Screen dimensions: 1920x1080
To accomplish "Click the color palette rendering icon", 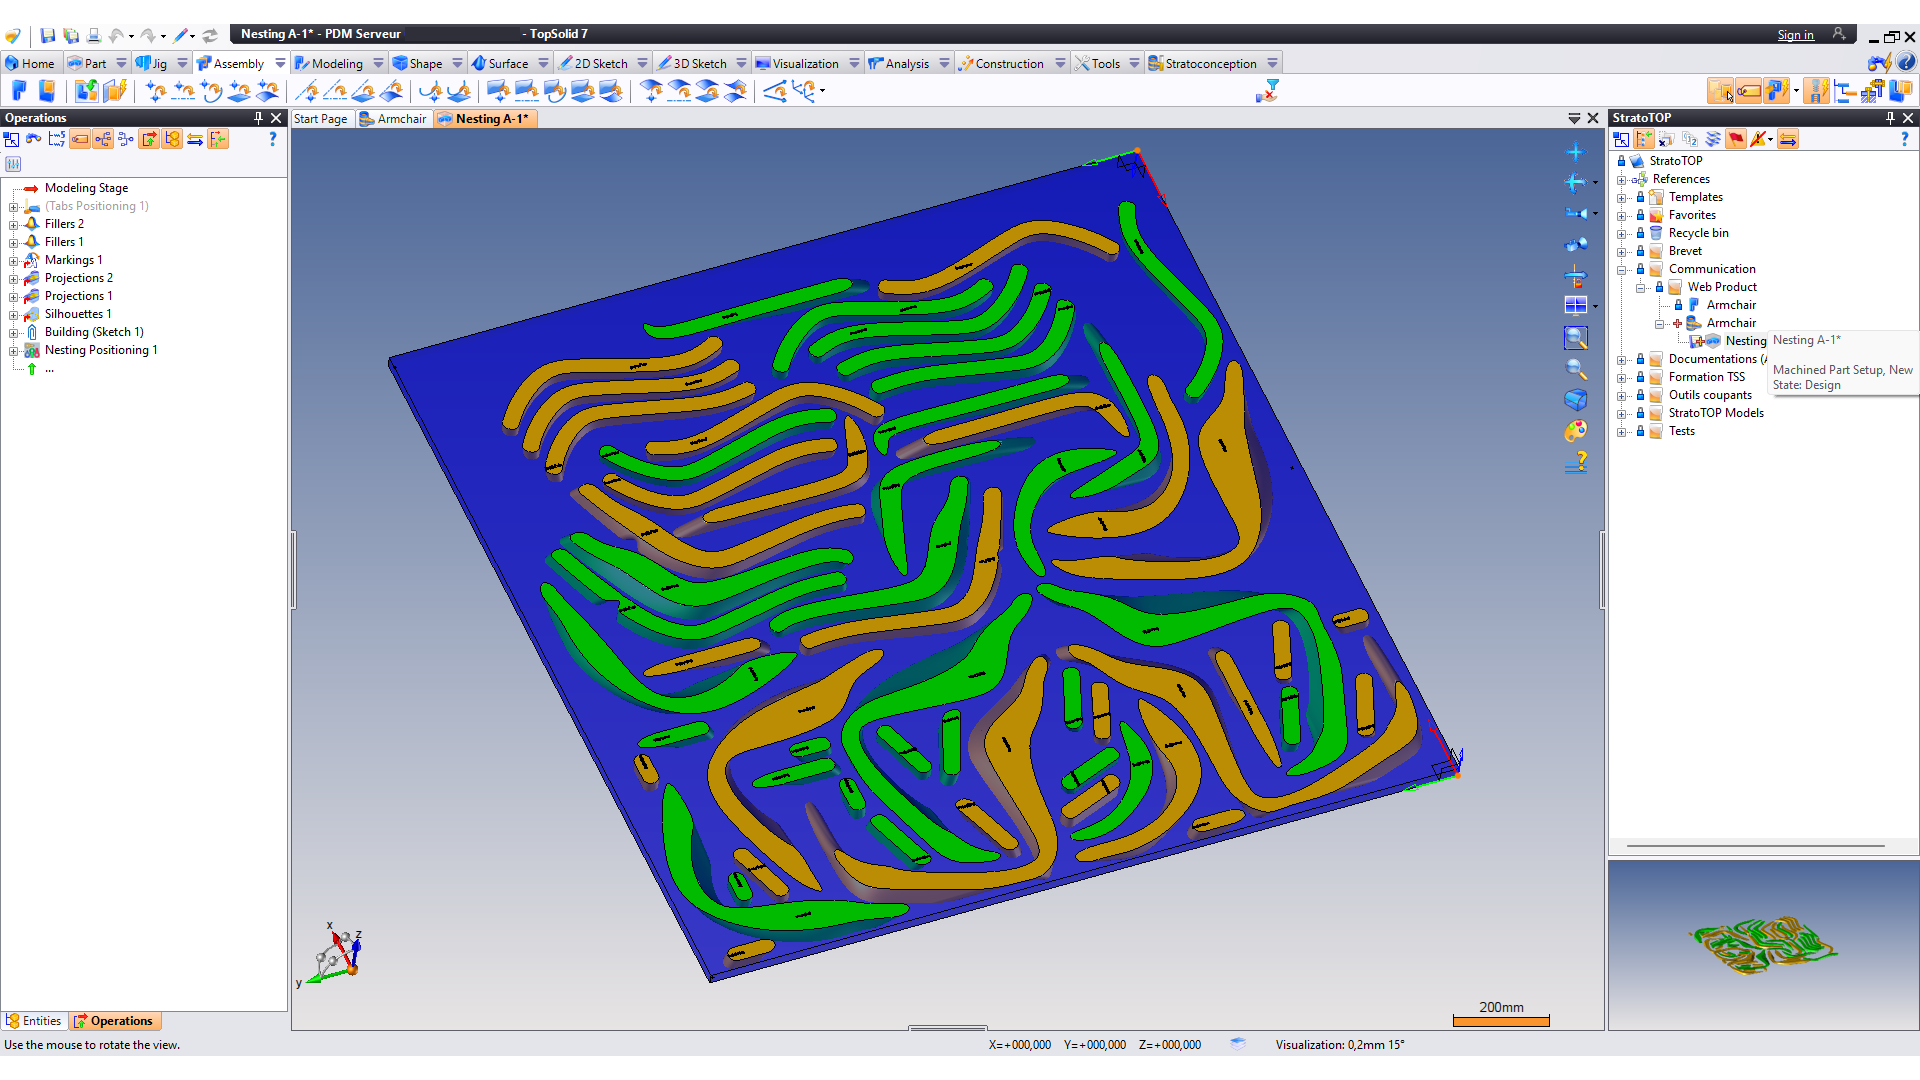I will coord(1575,431).
